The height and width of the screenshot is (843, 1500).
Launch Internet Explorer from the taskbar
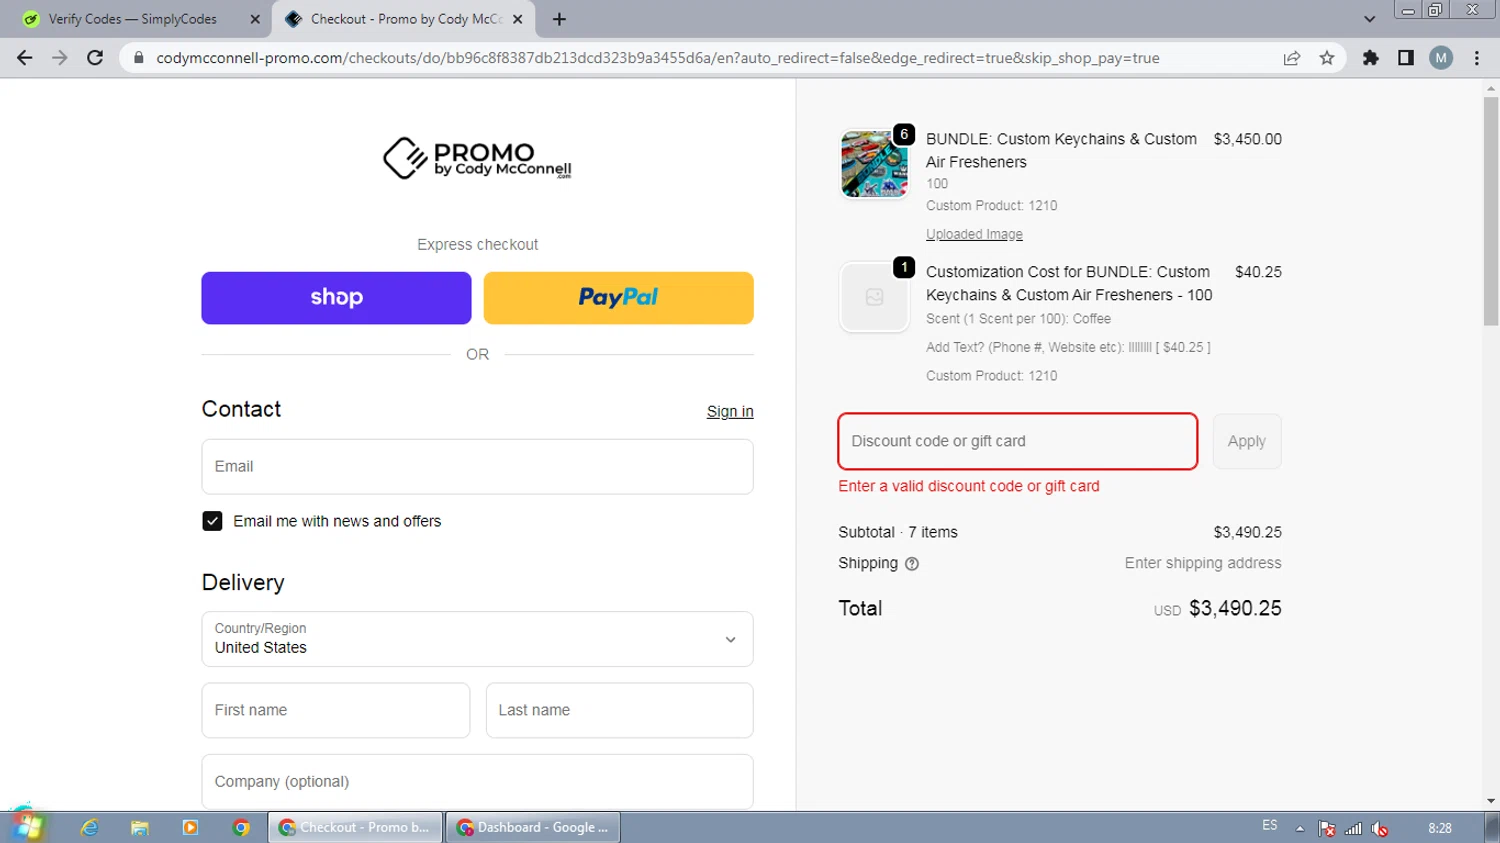(90, 827)
